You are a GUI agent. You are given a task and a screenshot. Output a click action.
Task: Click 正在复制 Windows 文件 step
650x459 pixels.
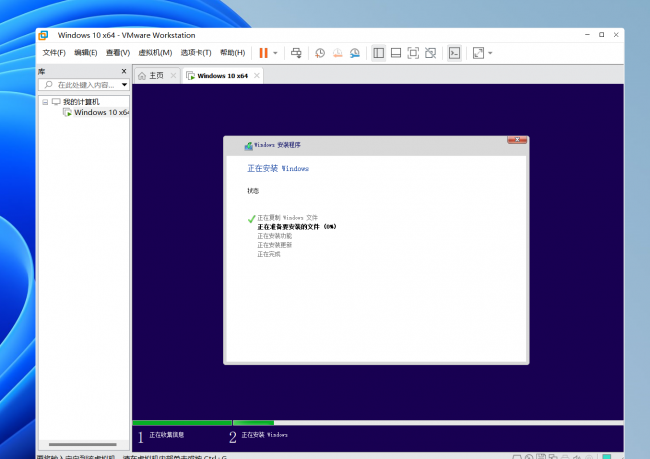coord(287,218)
